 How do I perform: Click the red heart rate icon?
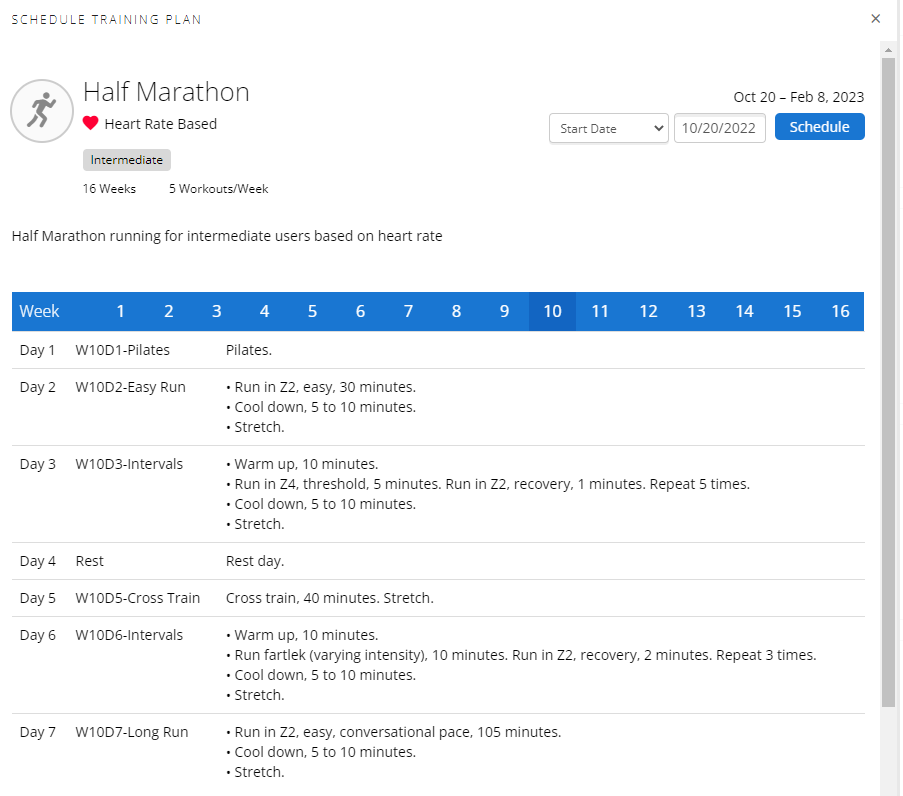[x=91, y=124]
